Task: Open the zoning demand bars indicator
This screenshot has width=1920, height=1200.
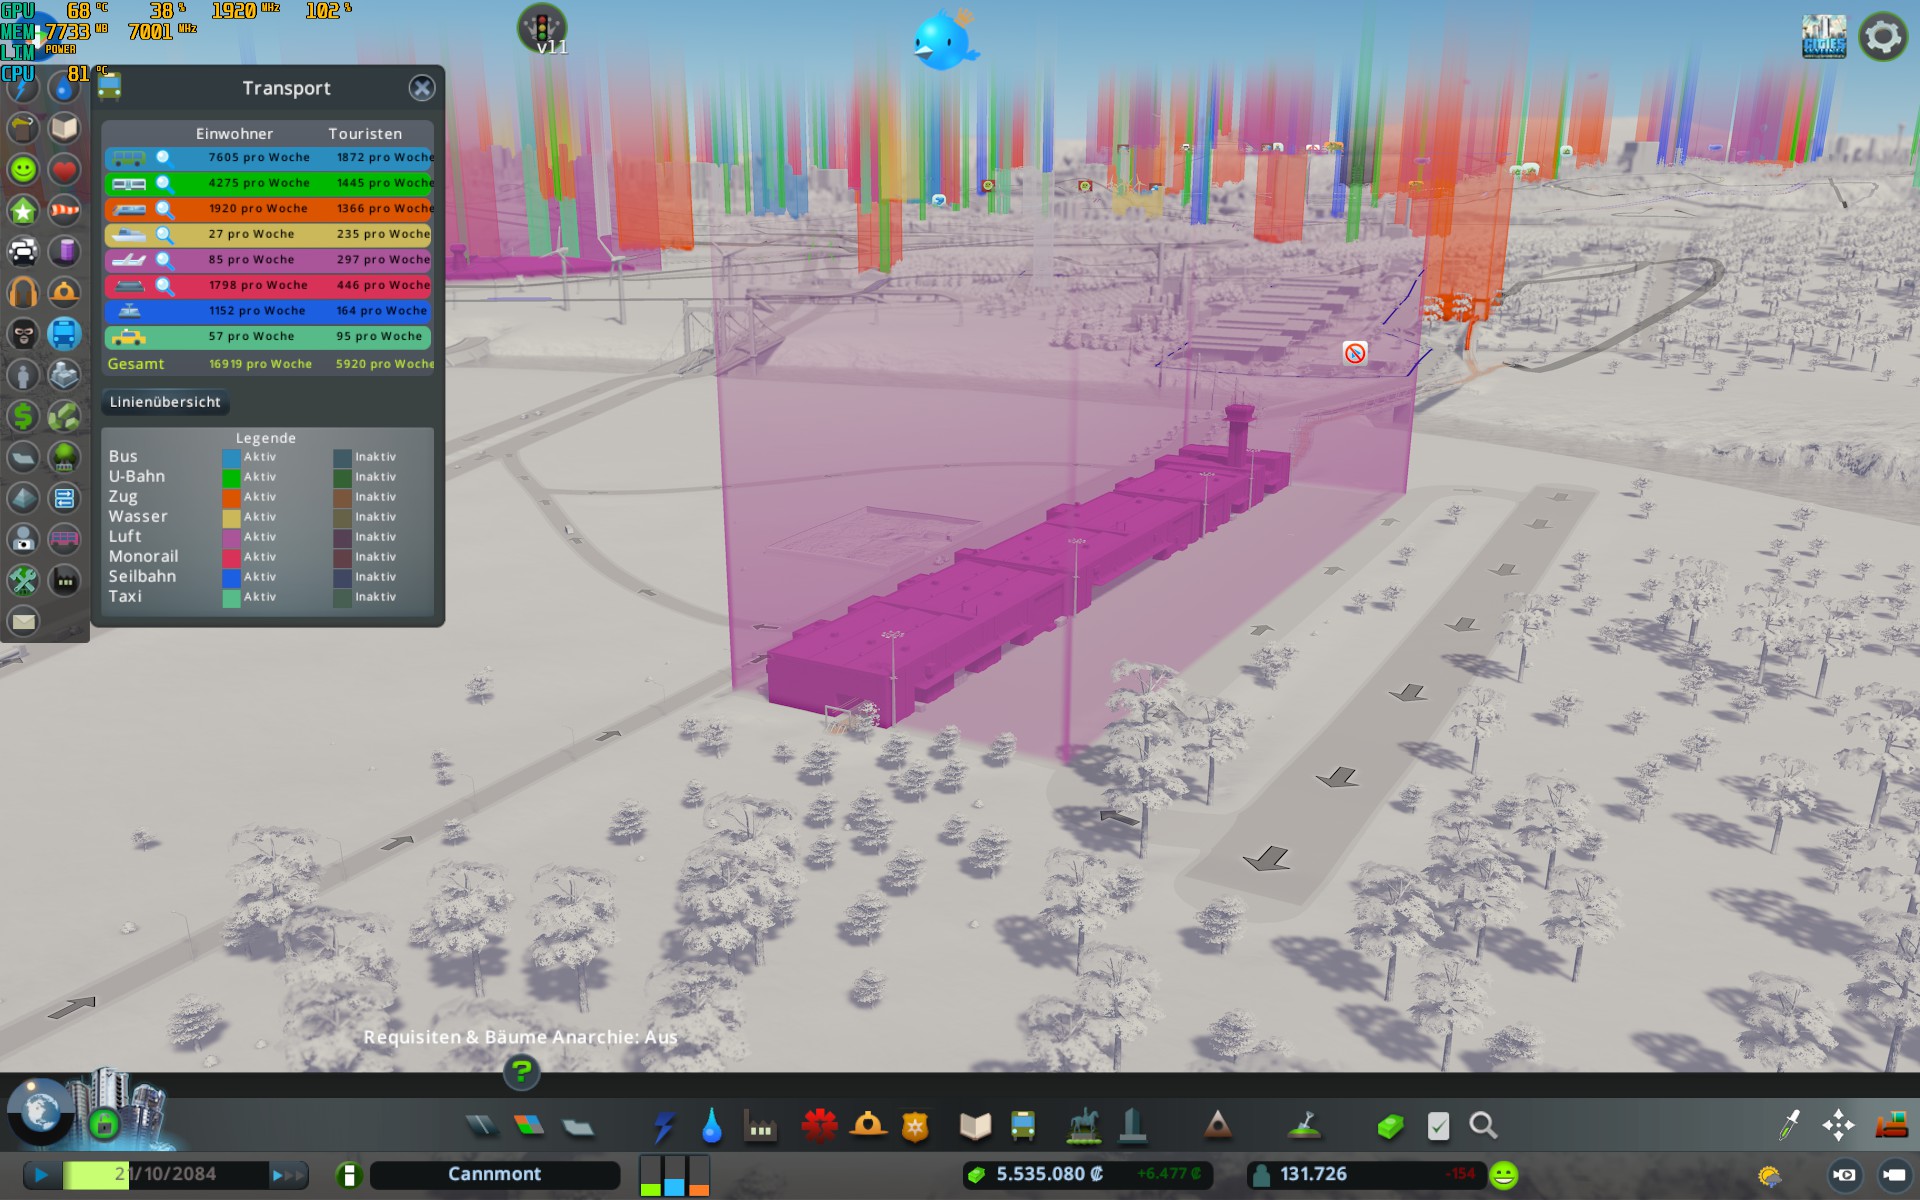Action: point(674,1175)
